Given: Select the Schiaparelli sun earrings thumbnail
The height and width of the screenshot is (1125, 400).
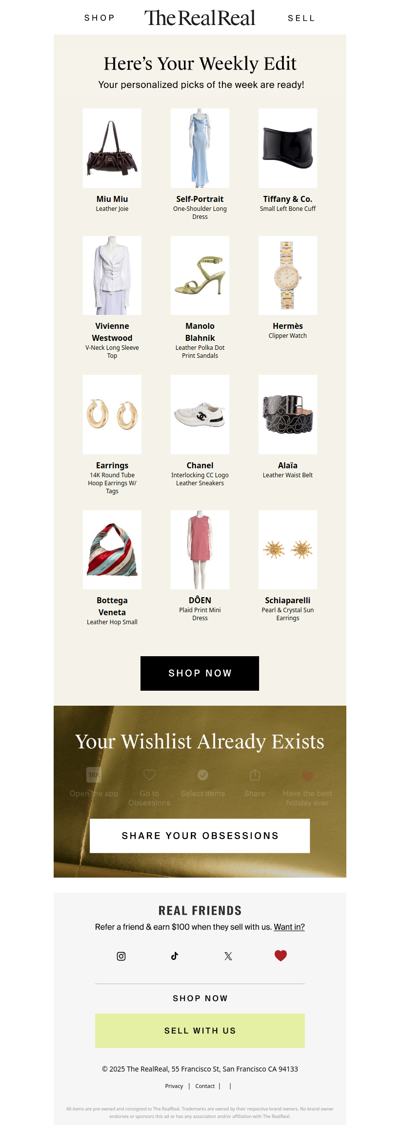Looking at the screenshot, I should (287, 550).
